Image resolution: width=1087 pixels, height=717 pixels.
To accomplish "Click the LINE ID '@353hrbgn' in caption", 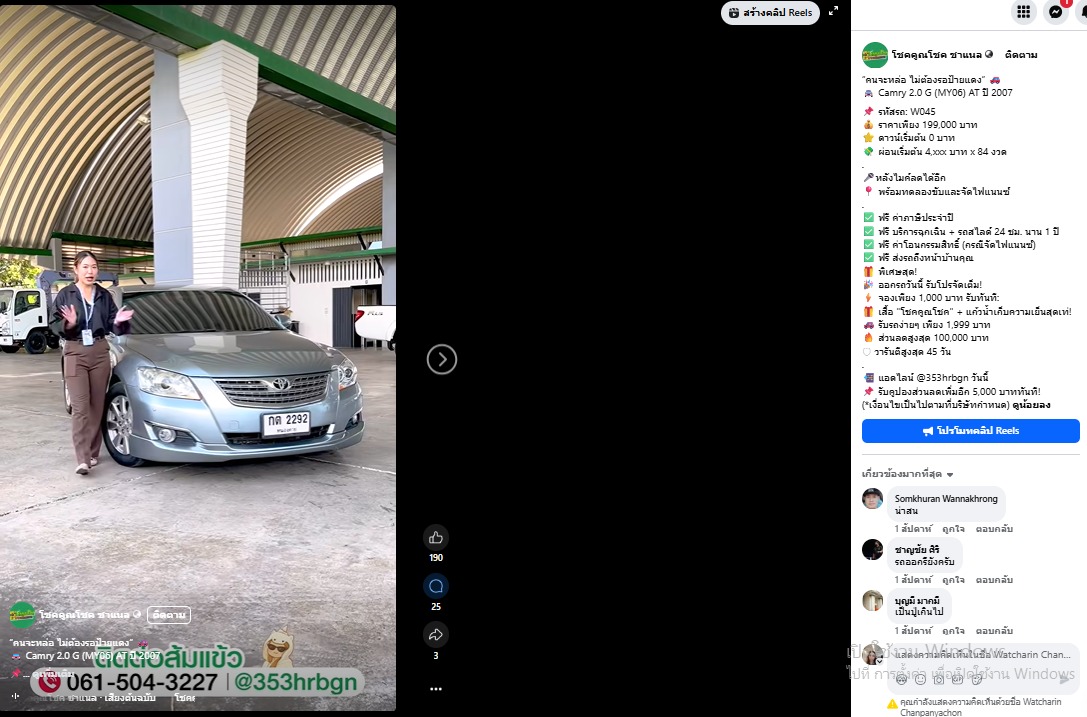I will [x=943, y=378].
